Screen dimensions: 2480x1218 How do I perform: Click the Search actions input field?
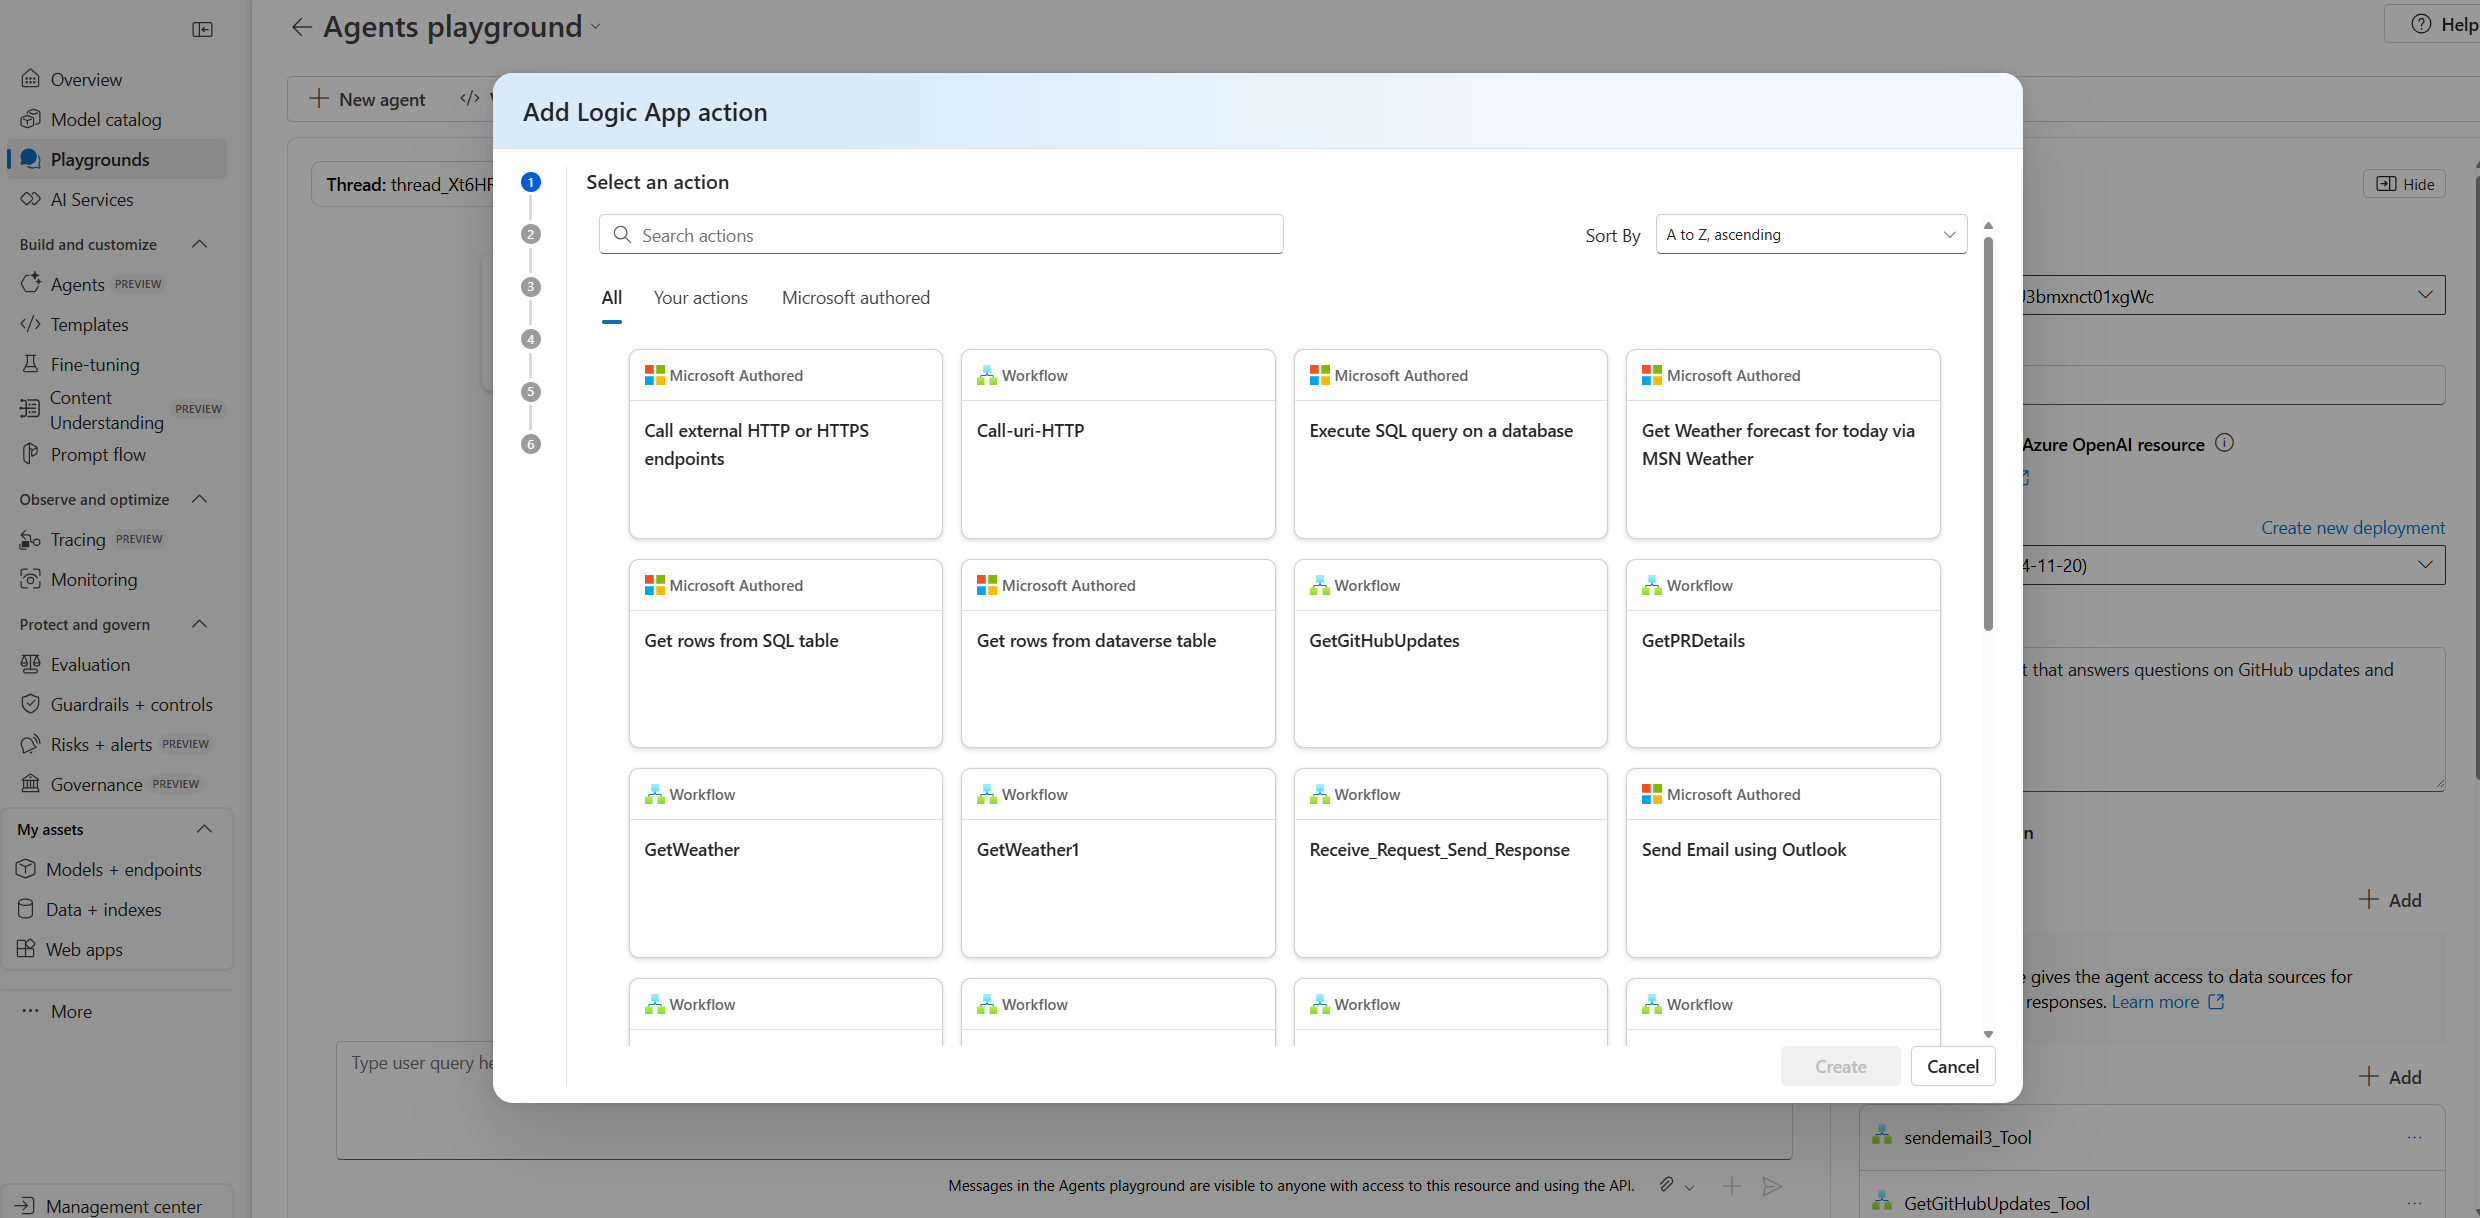(940, 234)
